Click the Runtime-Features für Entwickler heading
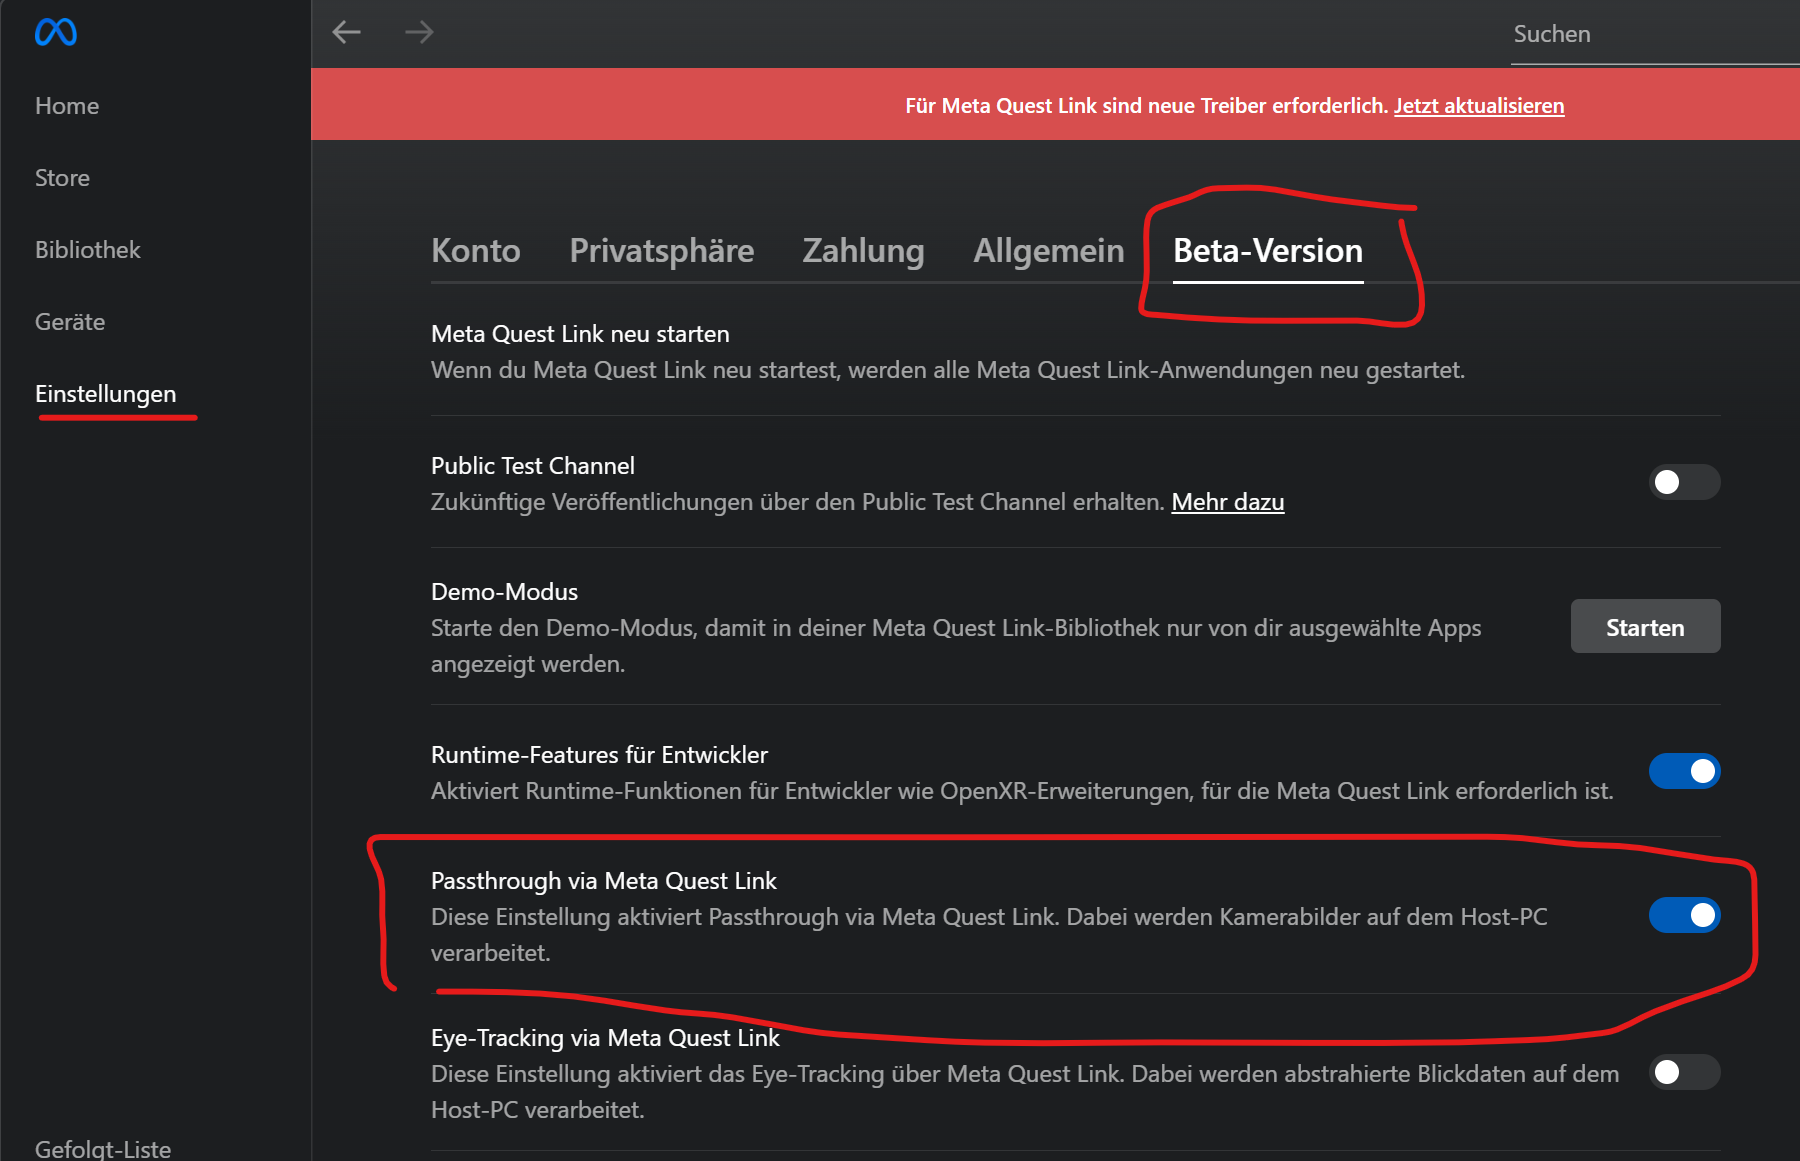The height and width of the screenshot is (1161, 1800). (599, 755)
